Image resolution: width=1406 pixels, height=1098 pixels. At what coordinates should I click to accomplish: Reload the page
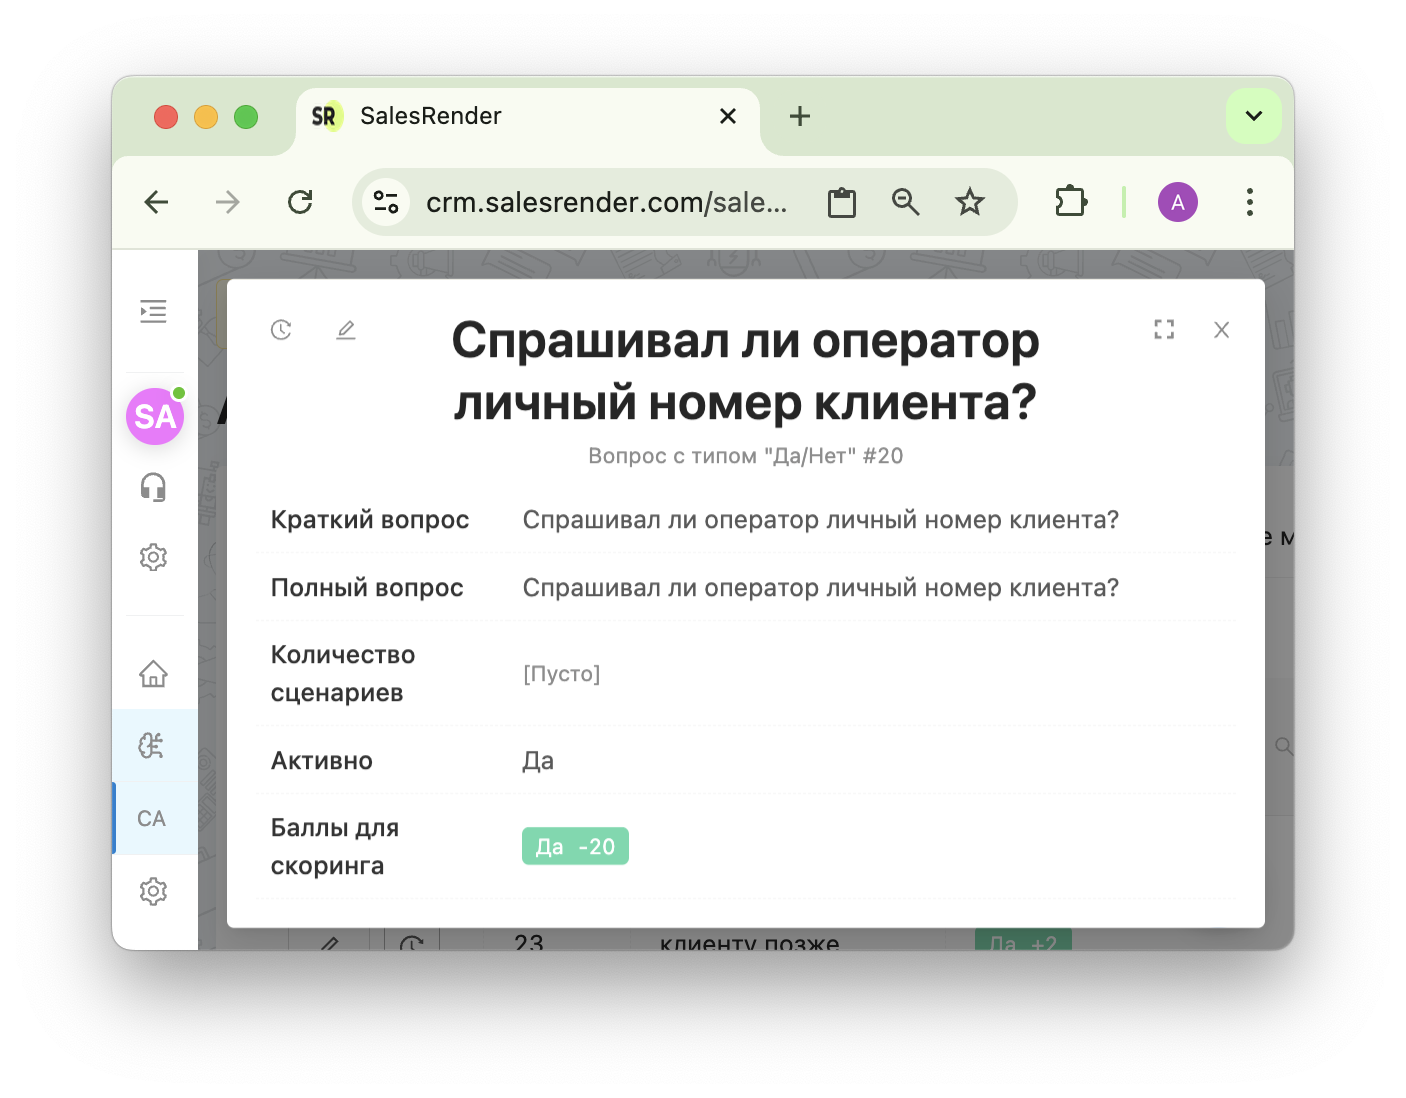(300, 202)
